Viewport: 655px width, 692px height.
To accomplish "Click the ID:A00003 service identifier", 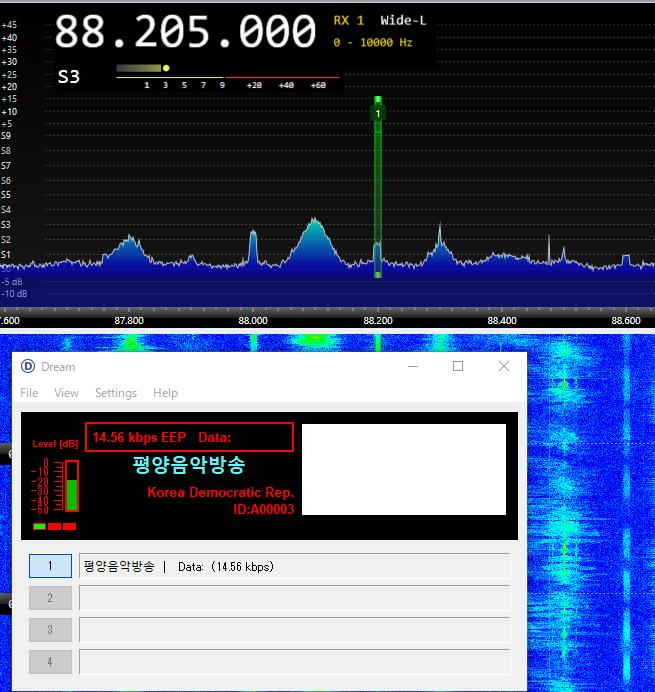I will (264, 509).
